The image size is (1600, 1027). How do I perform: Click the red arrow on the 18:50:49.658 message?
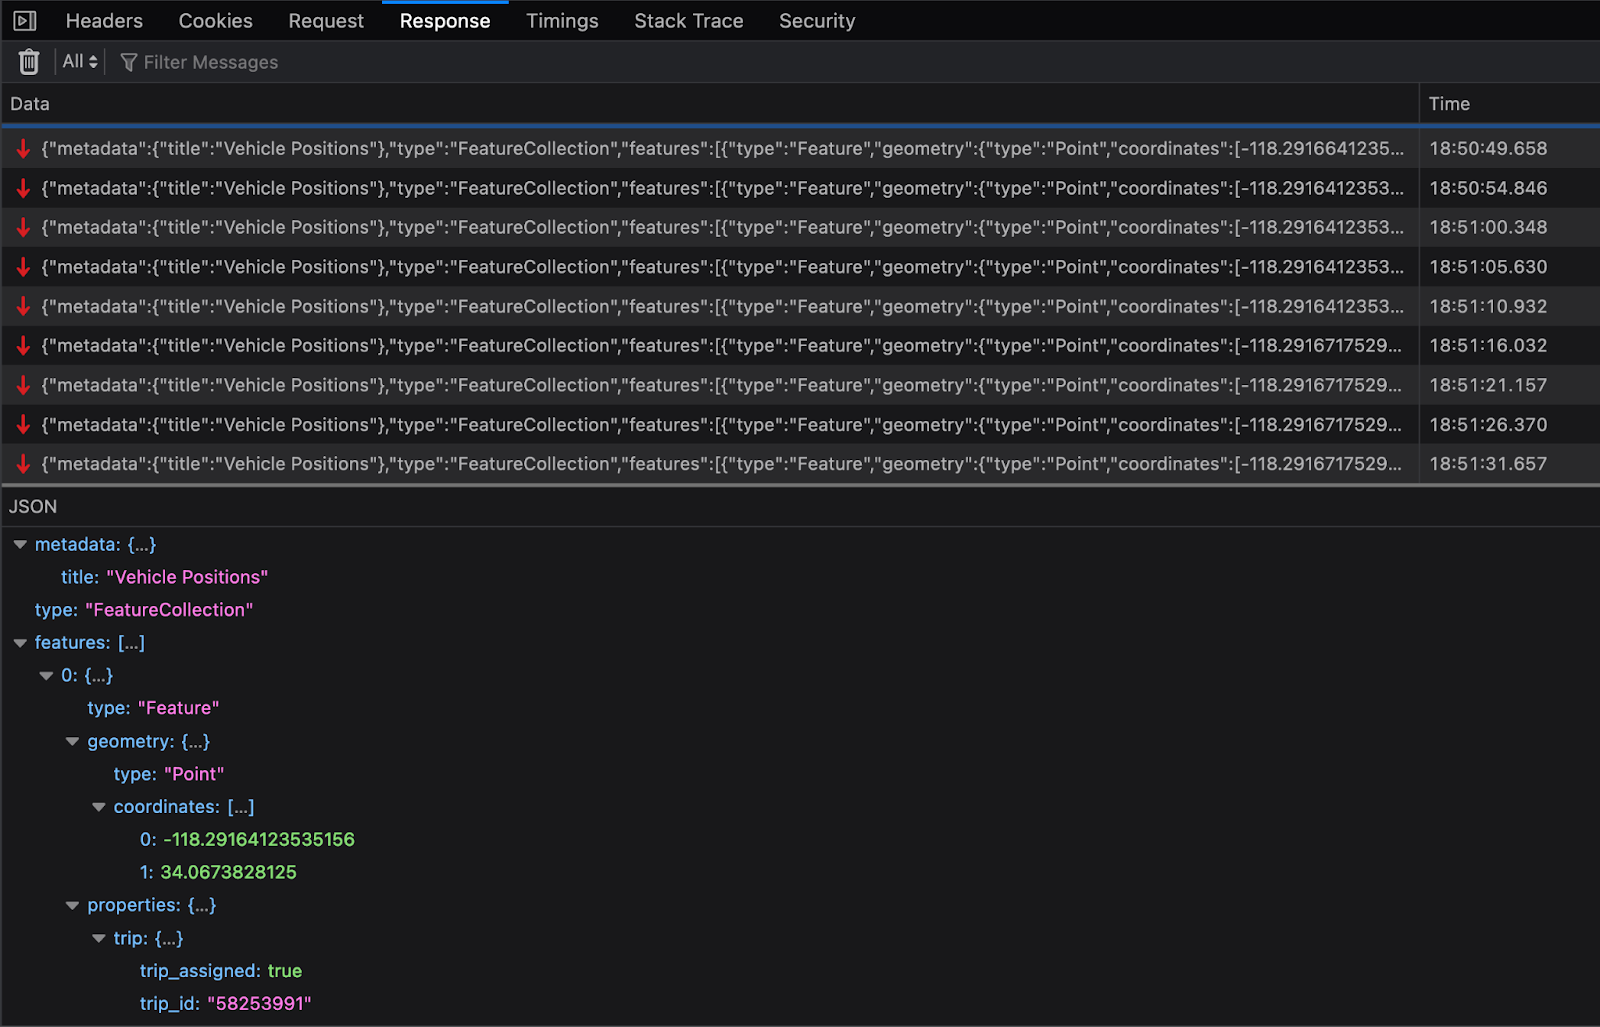(x=22, y=147)
